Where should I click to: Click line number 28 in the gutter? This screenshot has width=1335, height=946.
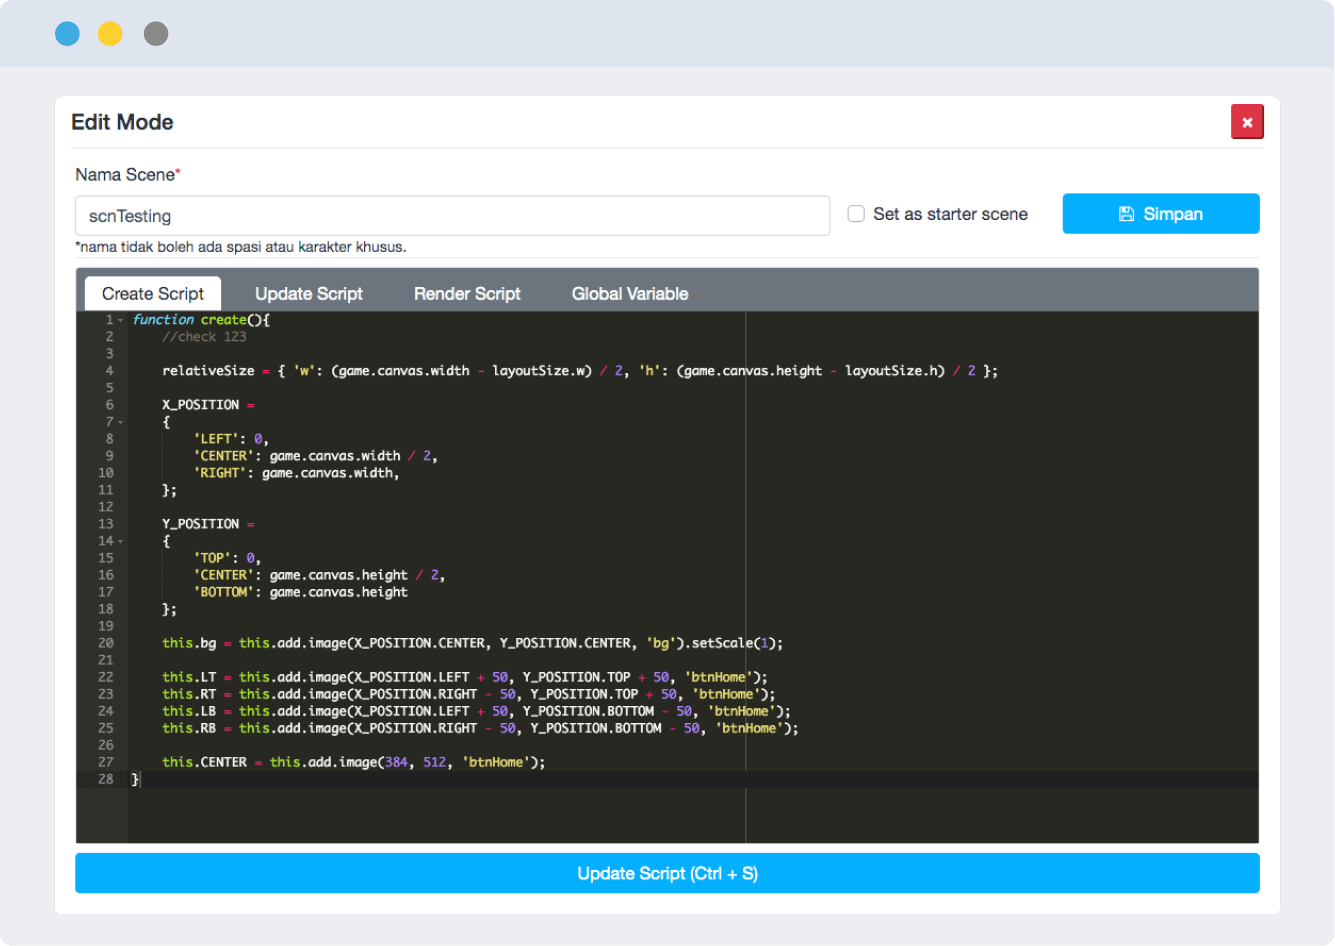(x=106, y=779)
